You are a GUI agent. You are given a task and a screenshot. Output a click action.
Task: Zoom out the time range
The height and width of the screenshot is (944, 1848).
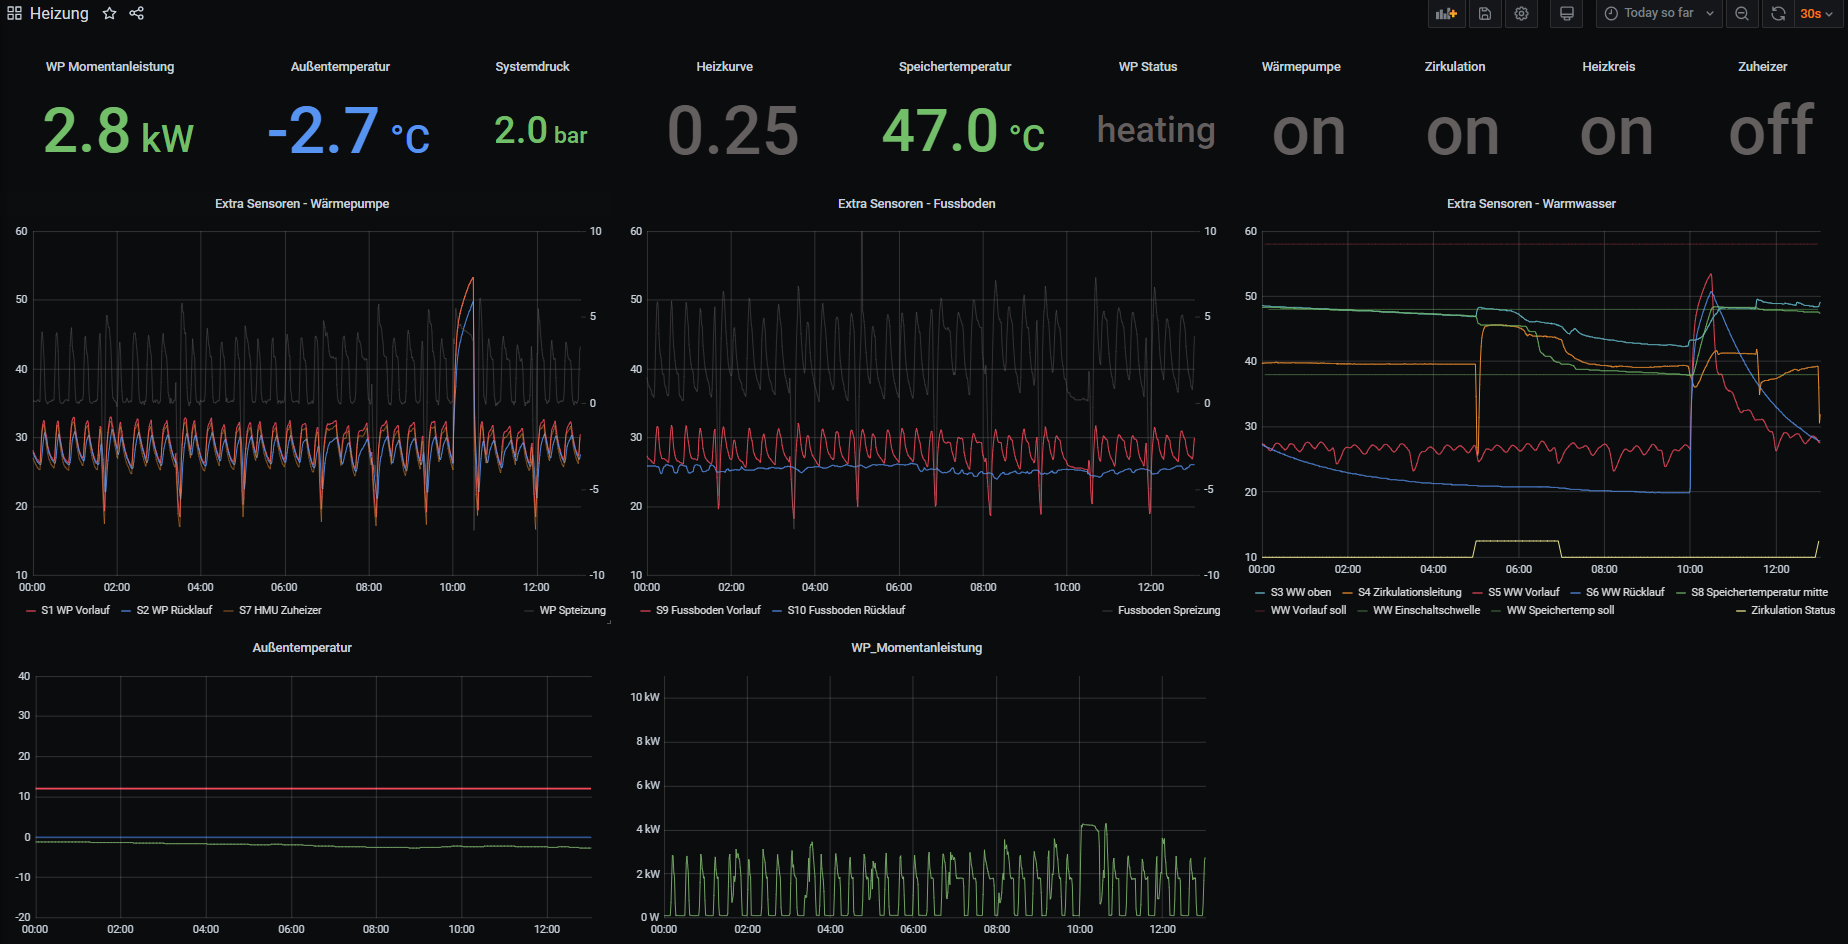tap(1742, 14)
